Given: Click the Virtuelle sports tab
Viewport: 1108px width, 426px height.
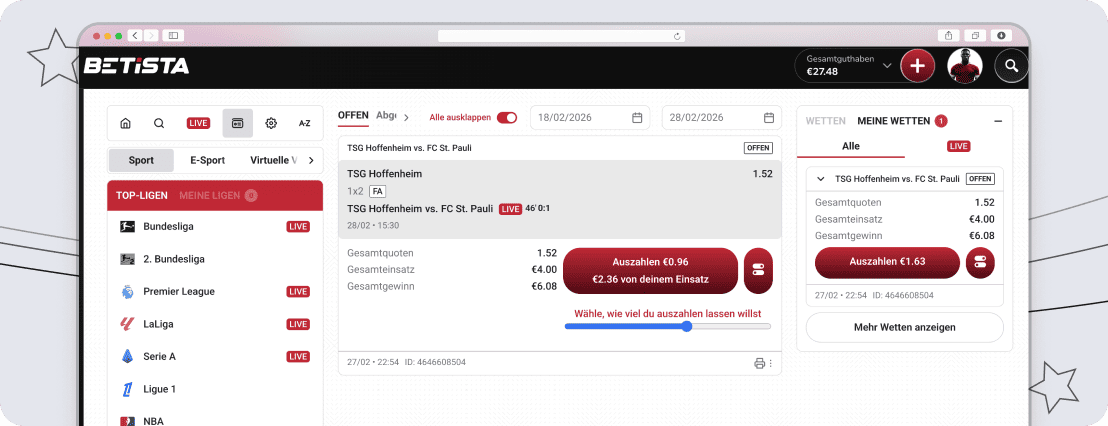Looking at the screenshot, I should coord(273,160).
